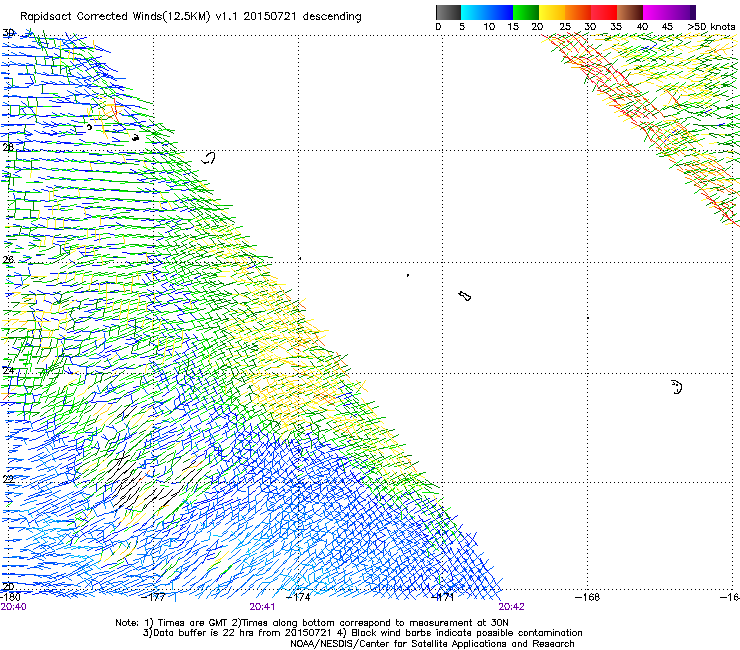740x650 pixels.
Task: Click the island outline right of the 24 gridline
Action: pos(677,387)
